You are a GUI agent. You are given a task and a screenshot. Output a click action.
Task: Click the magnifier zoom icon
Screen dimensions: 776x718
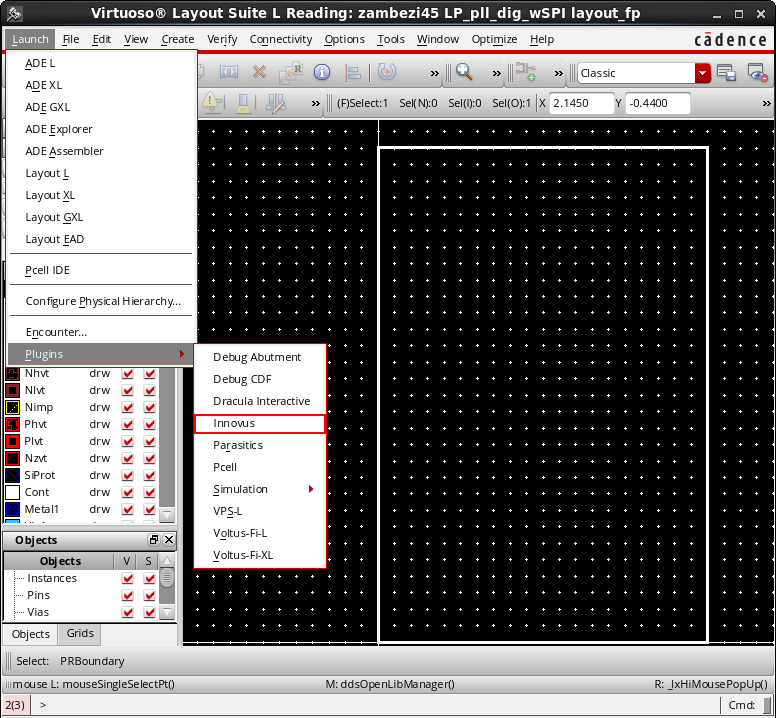point(464,73)
